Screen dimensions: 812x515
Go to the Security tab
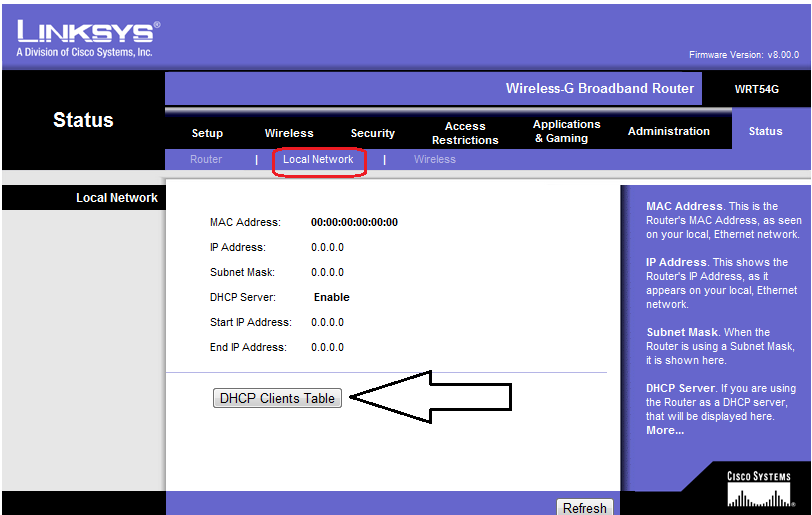click(372, 133)
